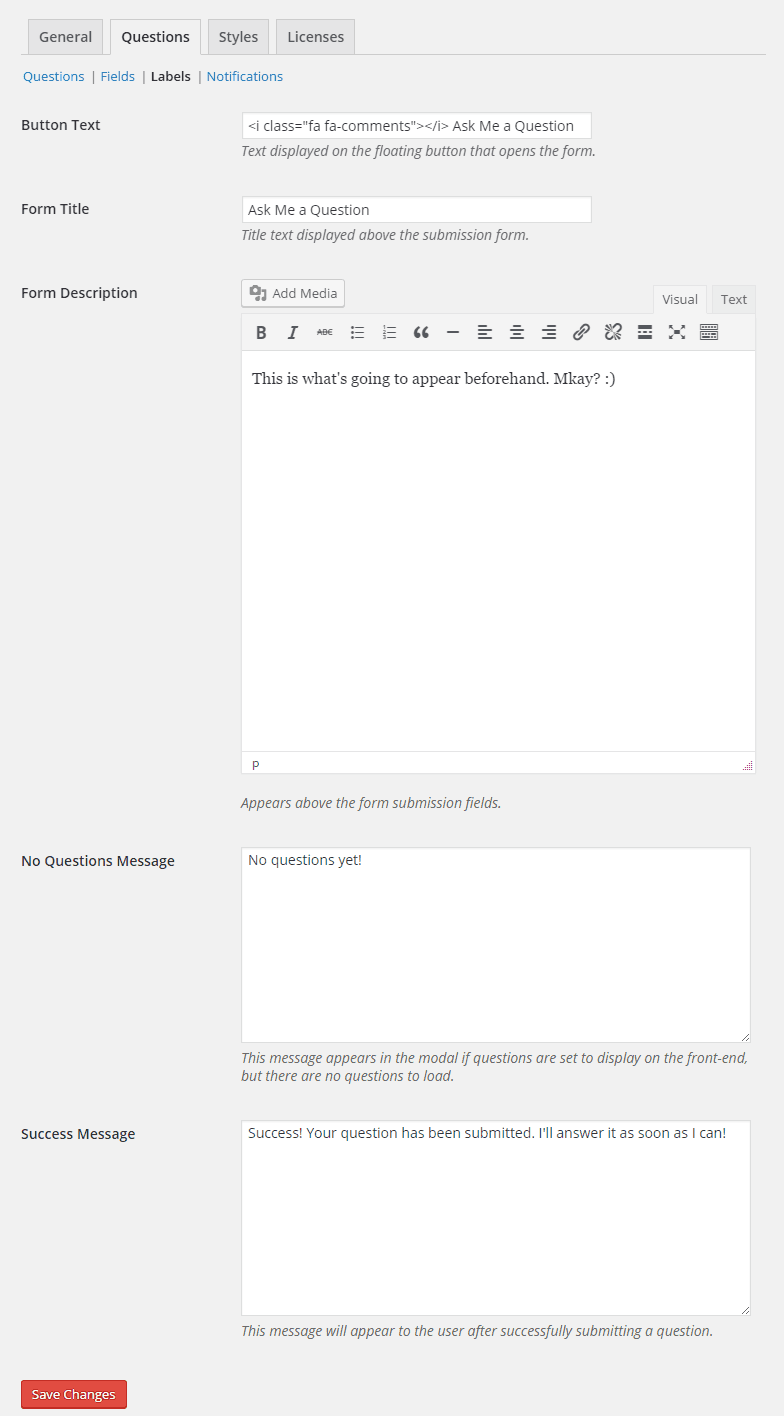784x1416 pixels.
Task: Toggle Bold formatting in editor toolbar
Action: 261,333
